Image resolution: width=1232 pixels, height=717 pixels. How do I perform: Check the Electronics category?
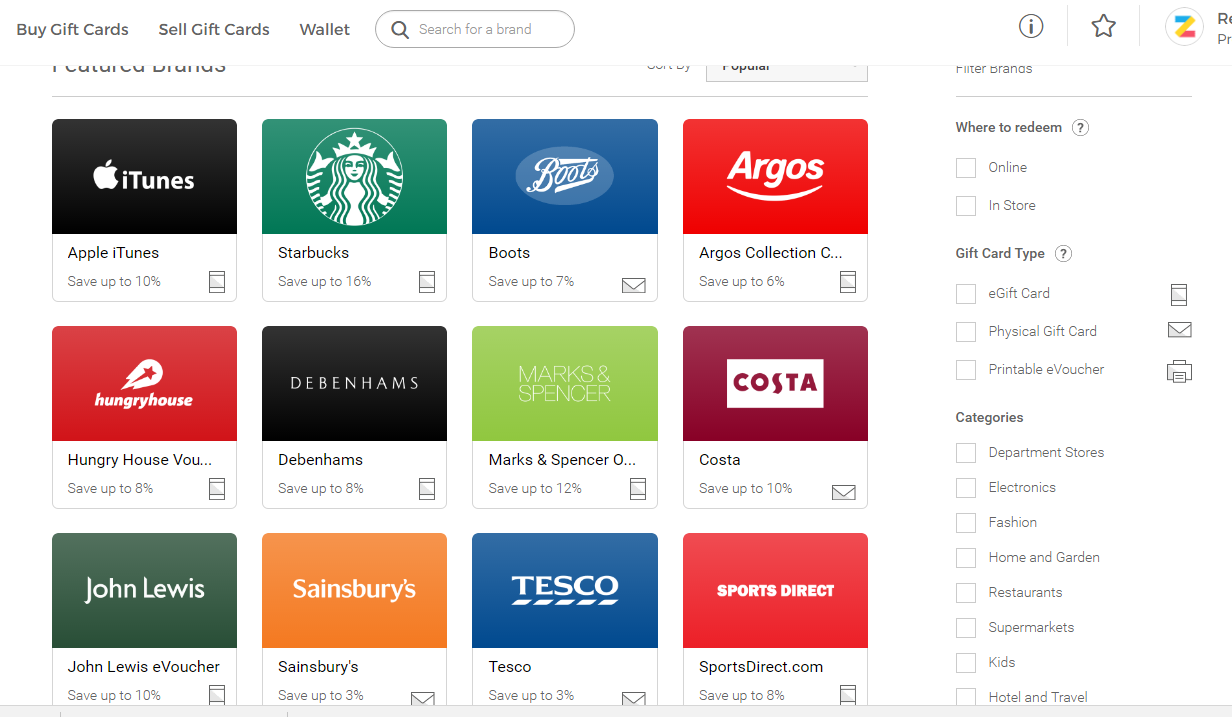(x=966, y=488)
